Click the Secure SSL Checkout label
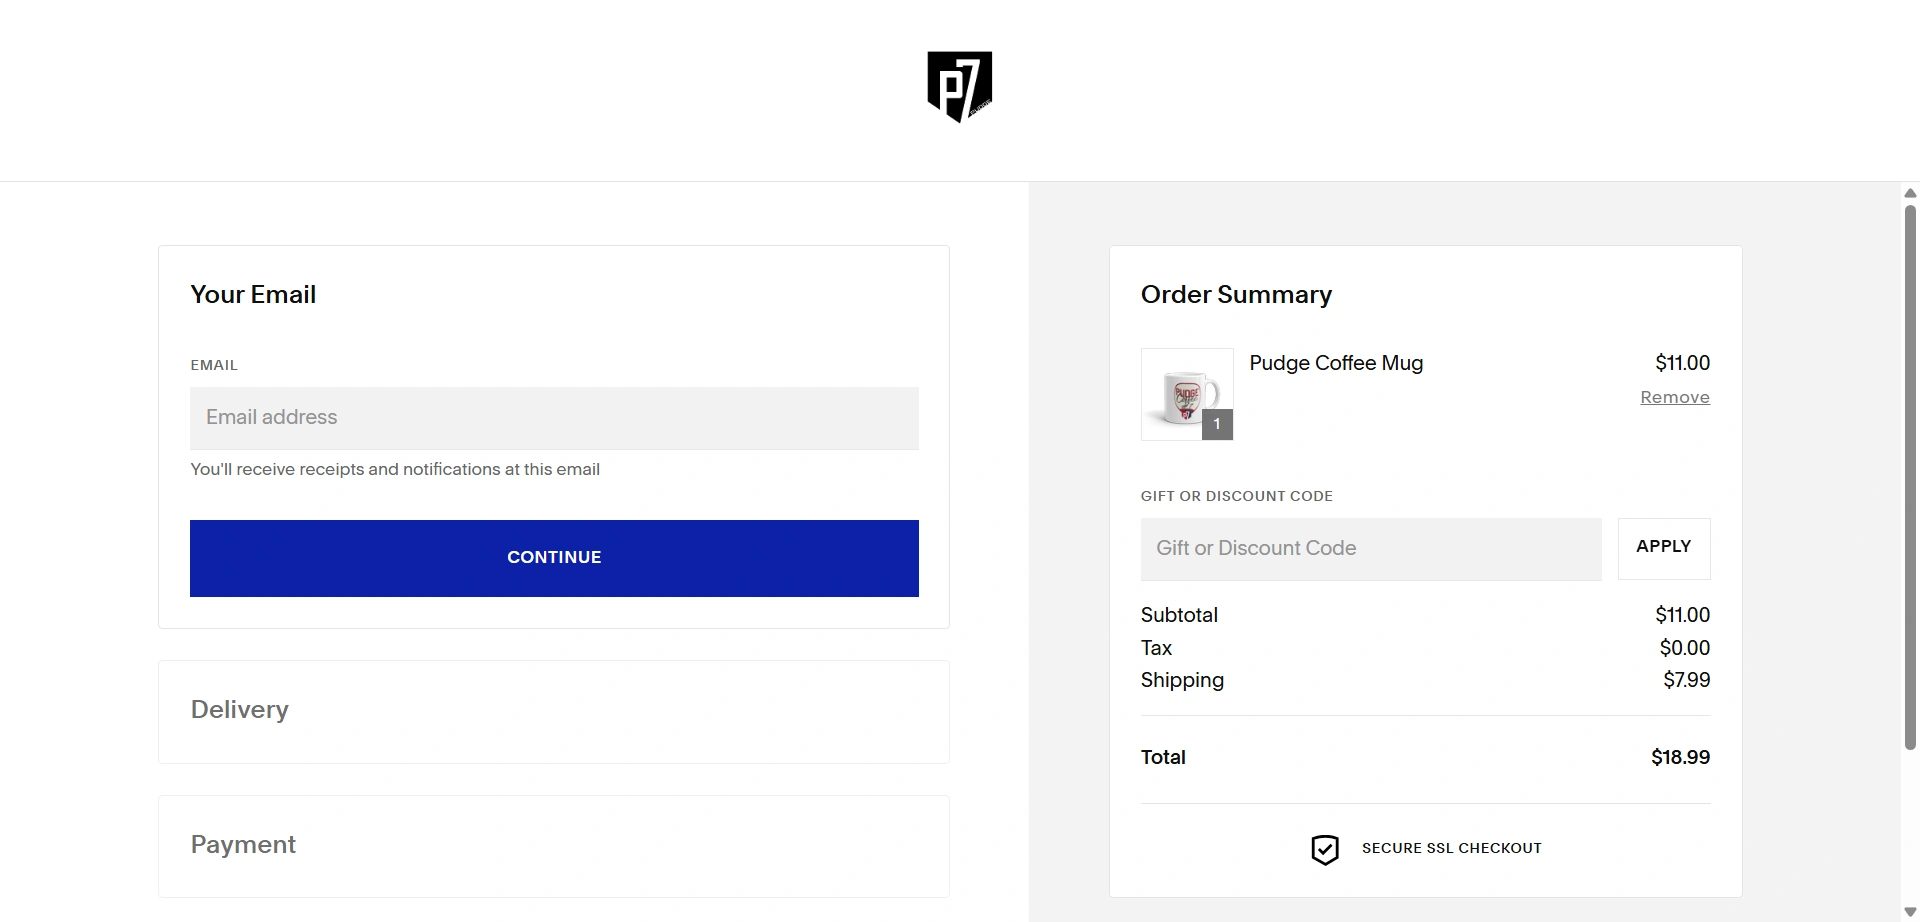The height and width of the screenshot is (922, 1920). (1451, 849)
